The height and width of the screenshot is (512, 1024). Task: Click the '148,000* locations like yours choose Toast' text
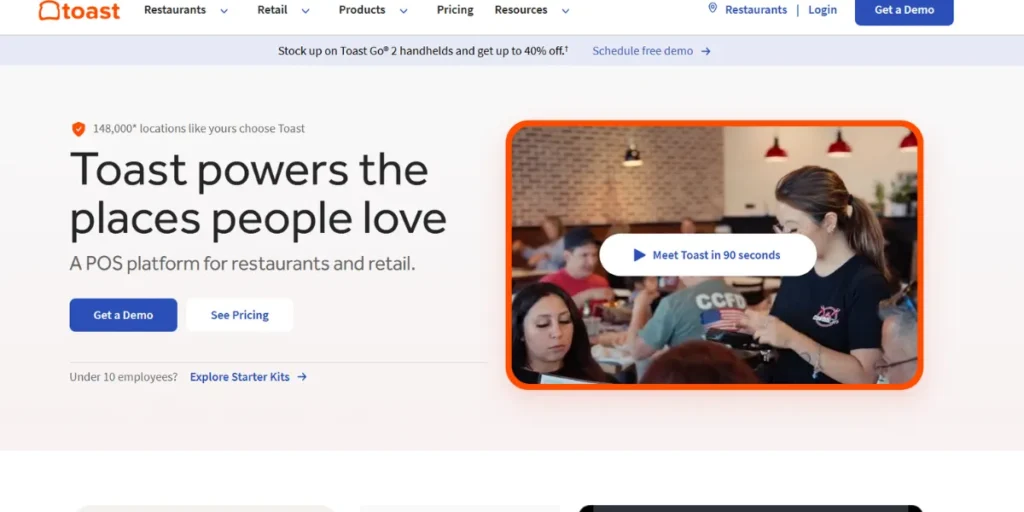click(x=199, y=129)
